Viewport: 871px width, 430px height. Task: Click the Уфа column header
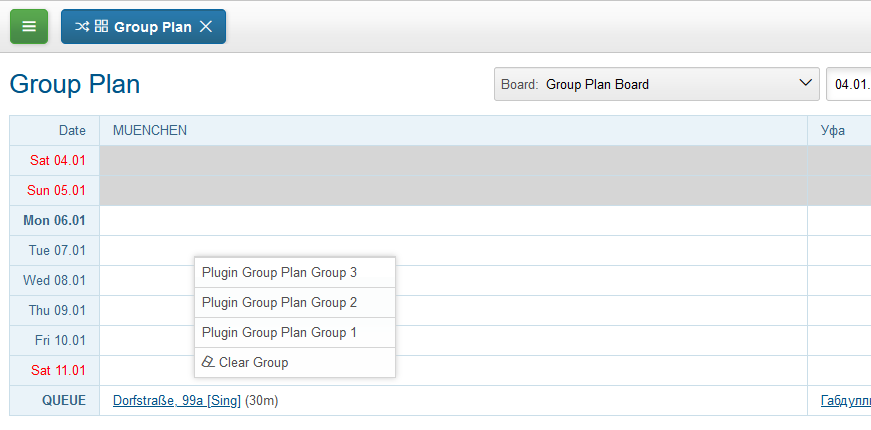832,131
